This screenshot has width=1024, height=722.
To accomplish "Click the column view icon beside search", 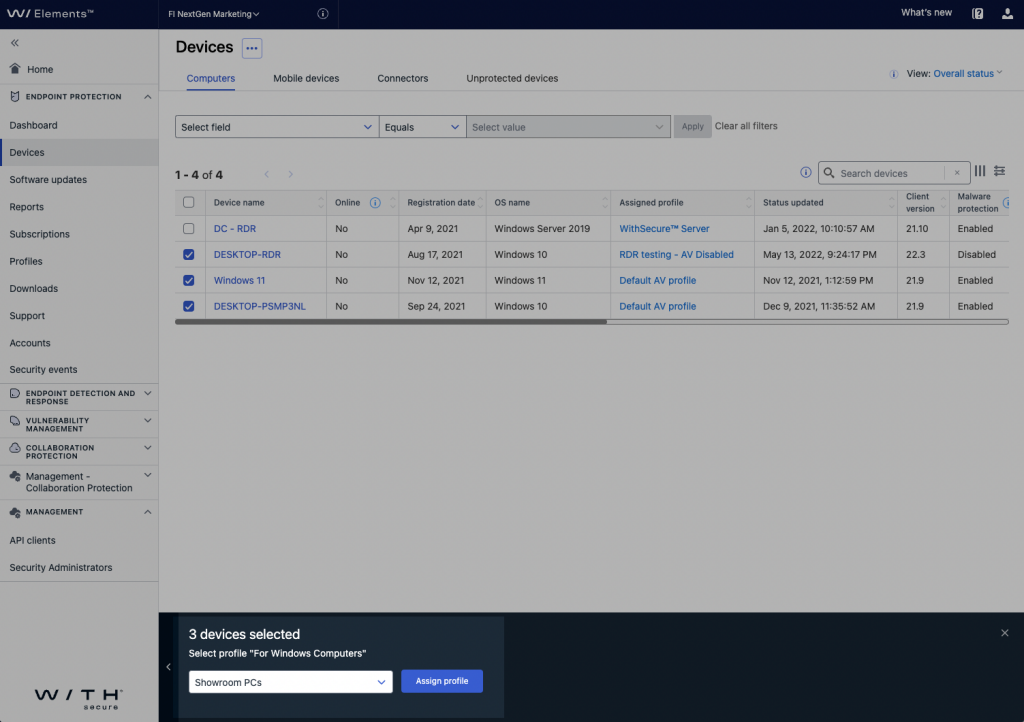I will (980, 172).
